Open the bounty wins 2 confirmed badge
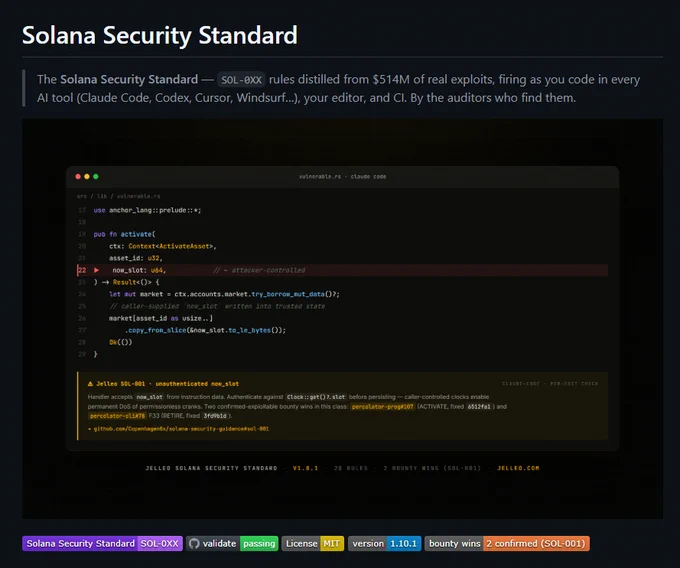The image size is (680, 568). (507, 543)
